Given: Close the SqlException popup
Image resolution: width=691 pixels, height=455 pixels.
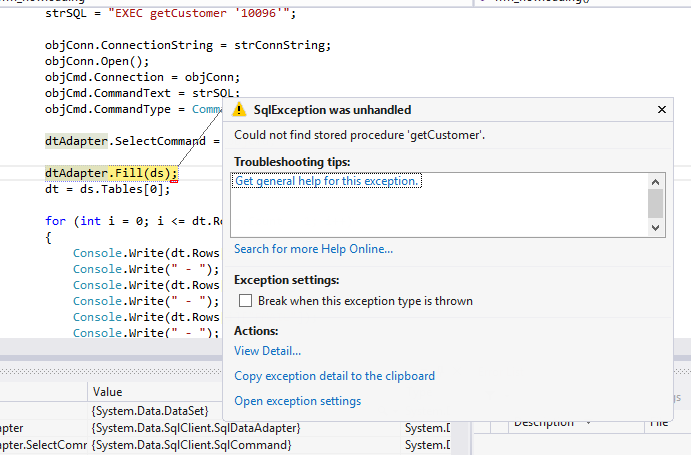Looking at the screenshot, I should [661, 110].
